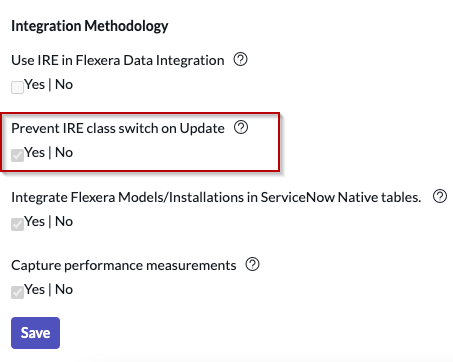Click the Integration Methodology heading
The width and height of the screenshot is (453, 362).
point(90,26)
